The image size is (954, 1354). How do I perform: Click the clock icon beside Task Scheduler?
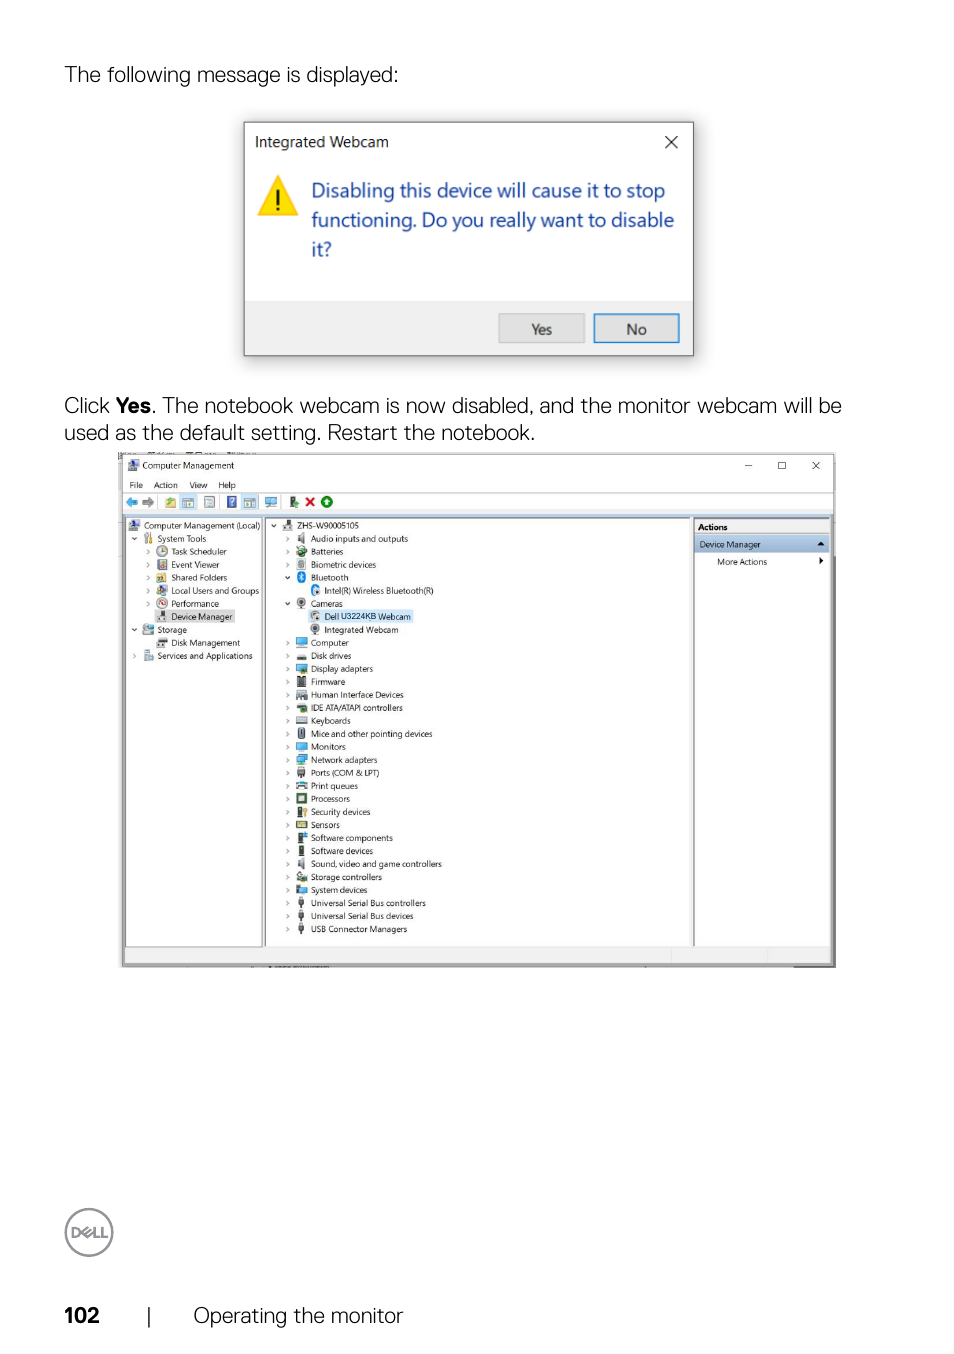click(x=162, y=552)
